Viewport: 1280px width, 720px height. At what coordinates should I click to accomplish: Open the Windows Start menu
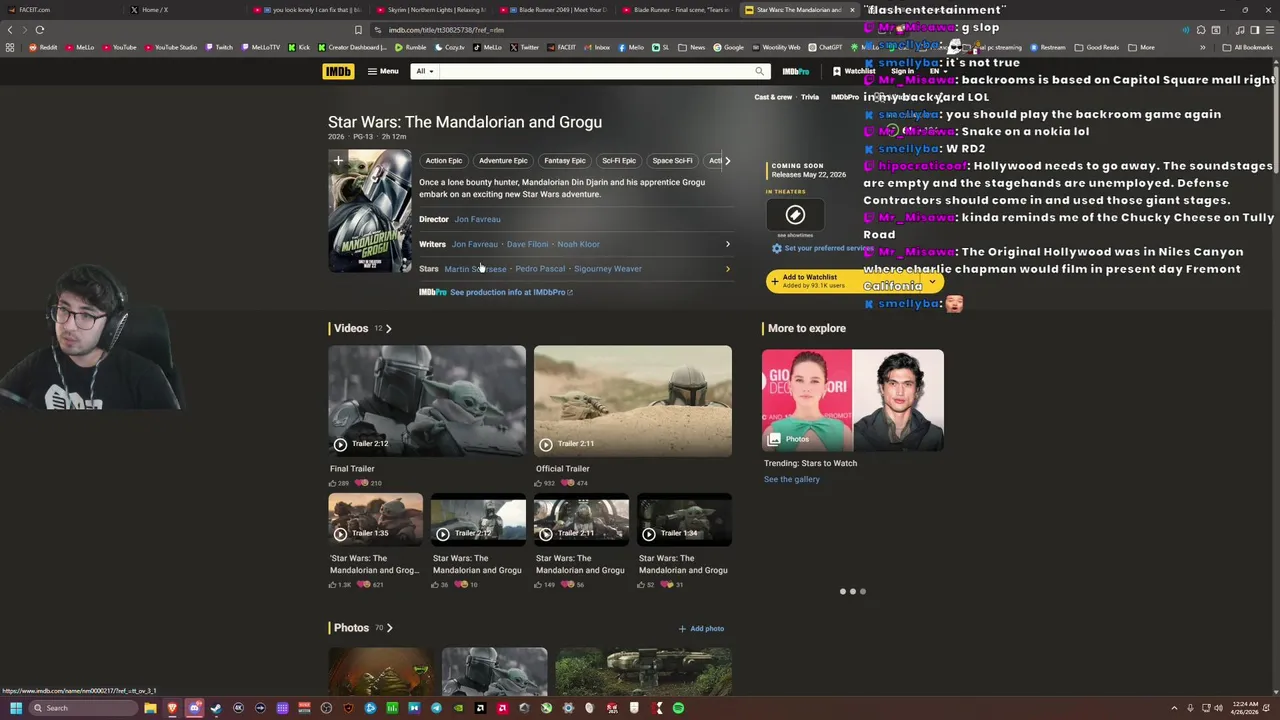pos(15,708)
